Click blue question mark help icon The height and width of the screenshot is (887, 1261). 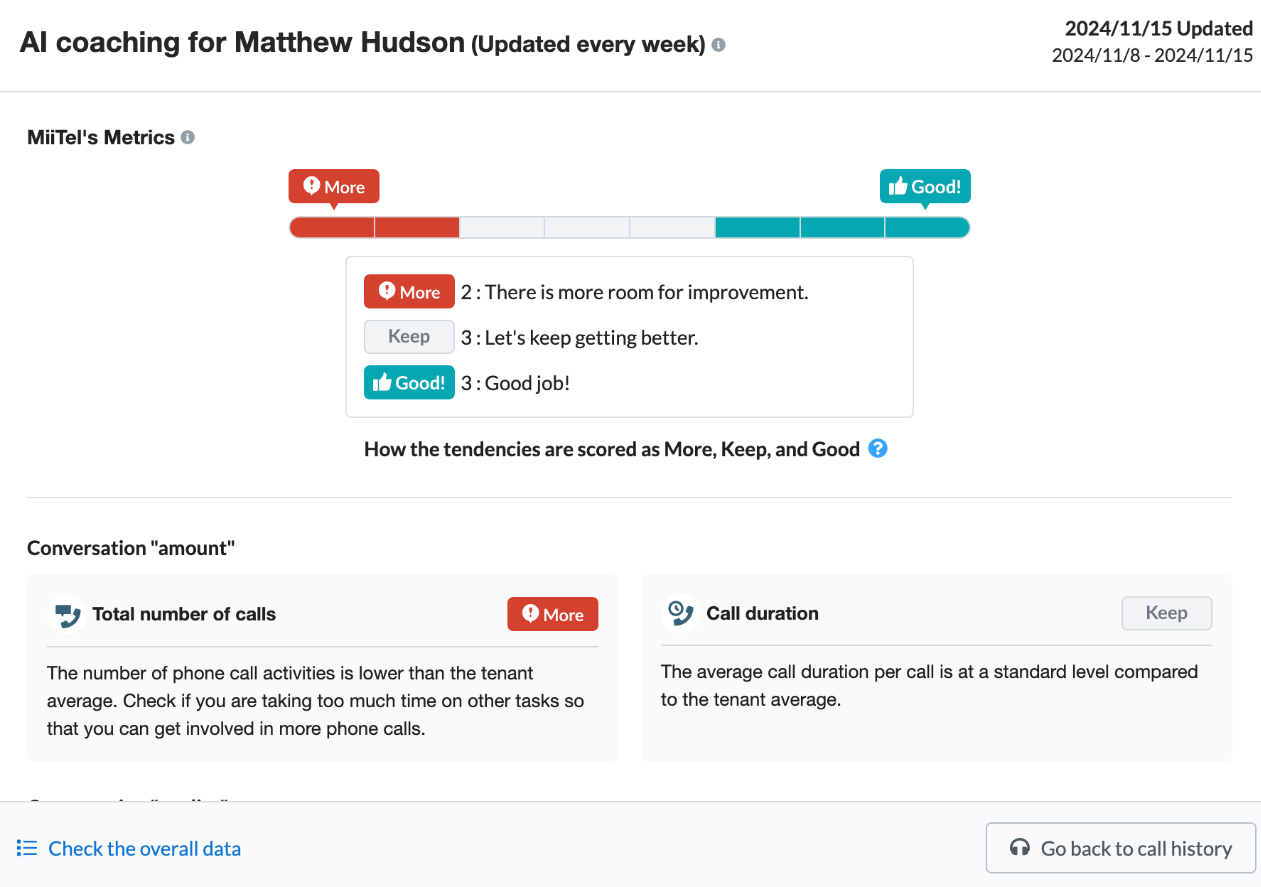(878, 448)
